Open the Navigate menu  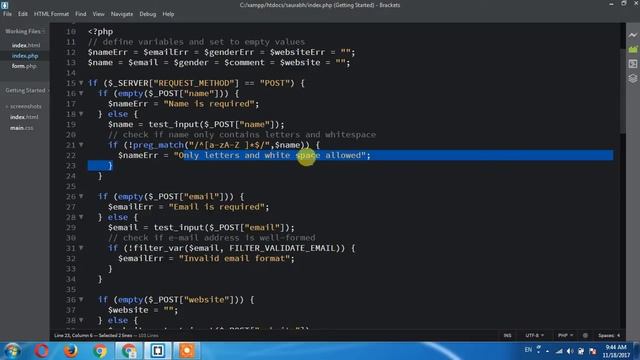click(122, 14)
